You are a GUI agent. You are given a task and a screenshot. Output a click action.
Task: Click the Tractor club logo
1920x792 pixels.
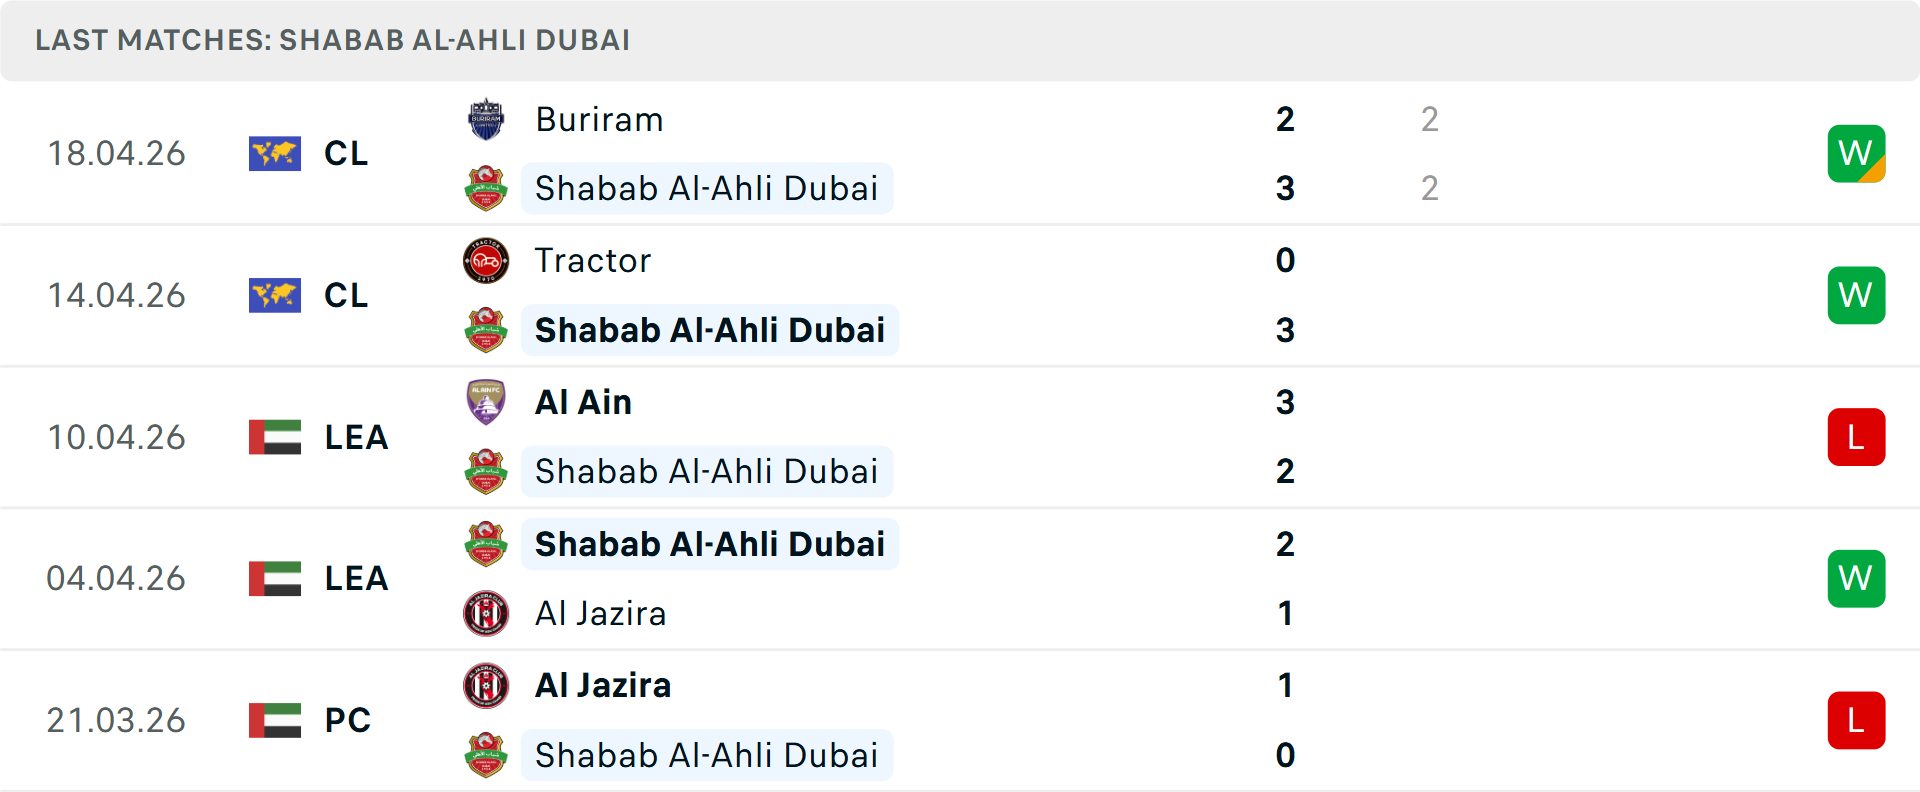[x=487, y=260]
